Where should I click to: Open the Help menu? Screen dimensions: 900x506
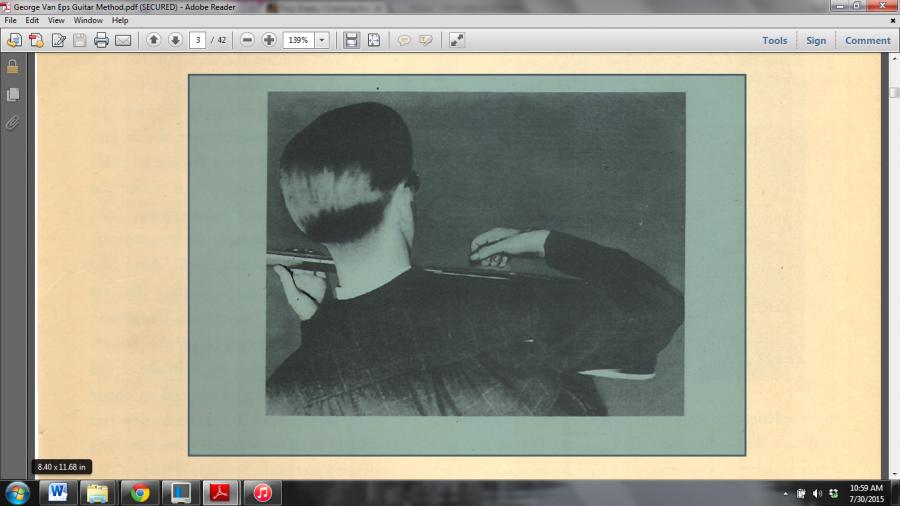(120, 20)
